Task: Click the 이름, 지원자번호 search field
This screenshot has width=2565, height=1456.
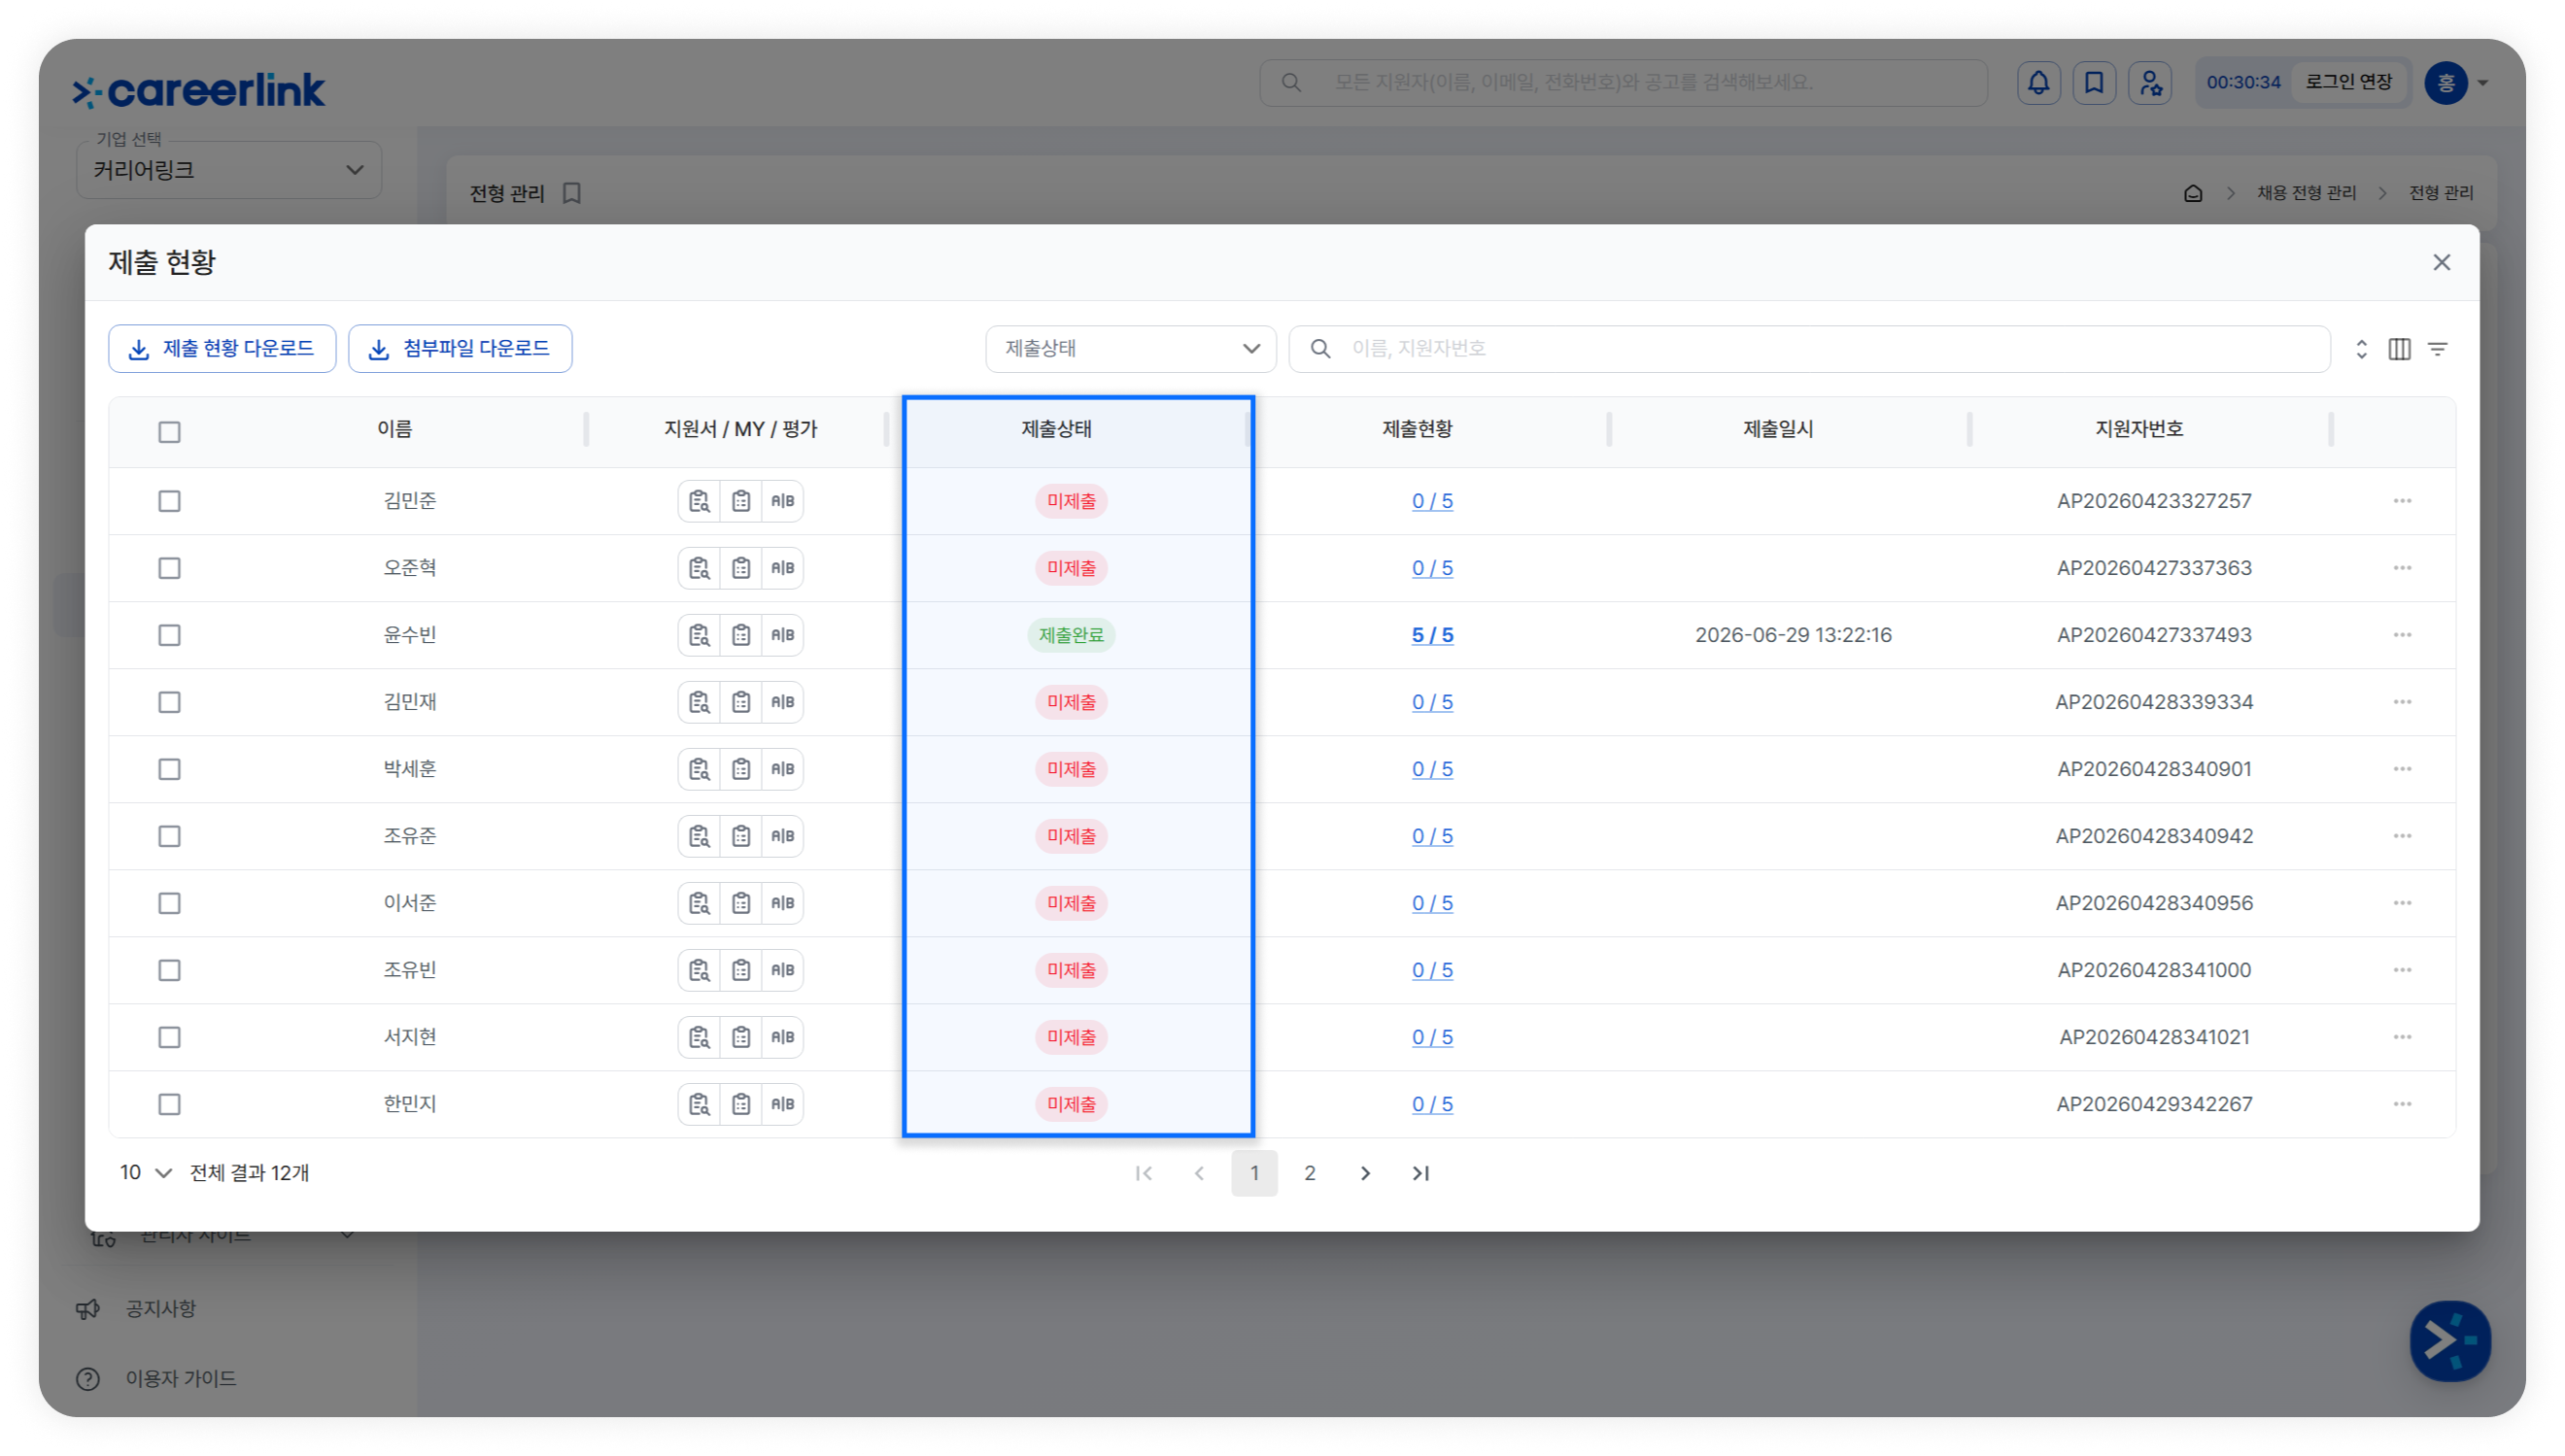Action: [x=1809, y=349]
